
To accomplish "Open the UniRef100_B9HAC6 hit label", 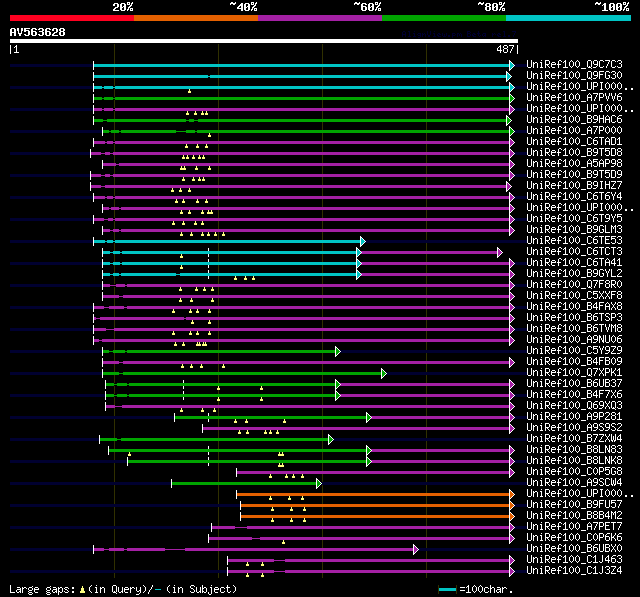I will pos(574,120).
